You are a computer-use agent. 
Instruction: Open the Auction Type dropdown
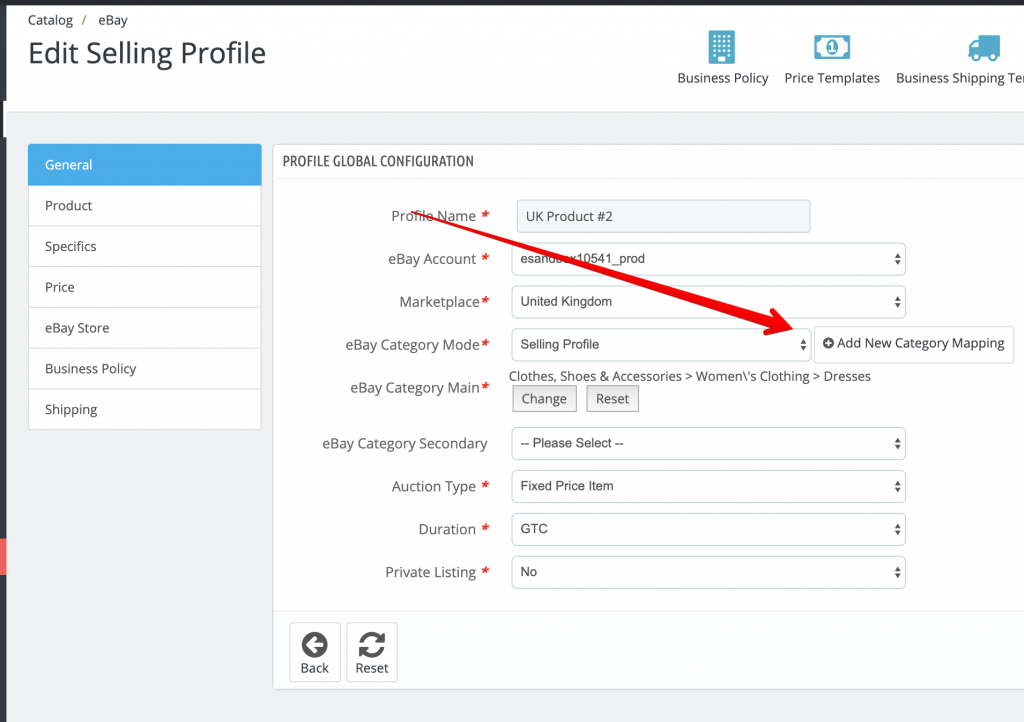(708, 486)
